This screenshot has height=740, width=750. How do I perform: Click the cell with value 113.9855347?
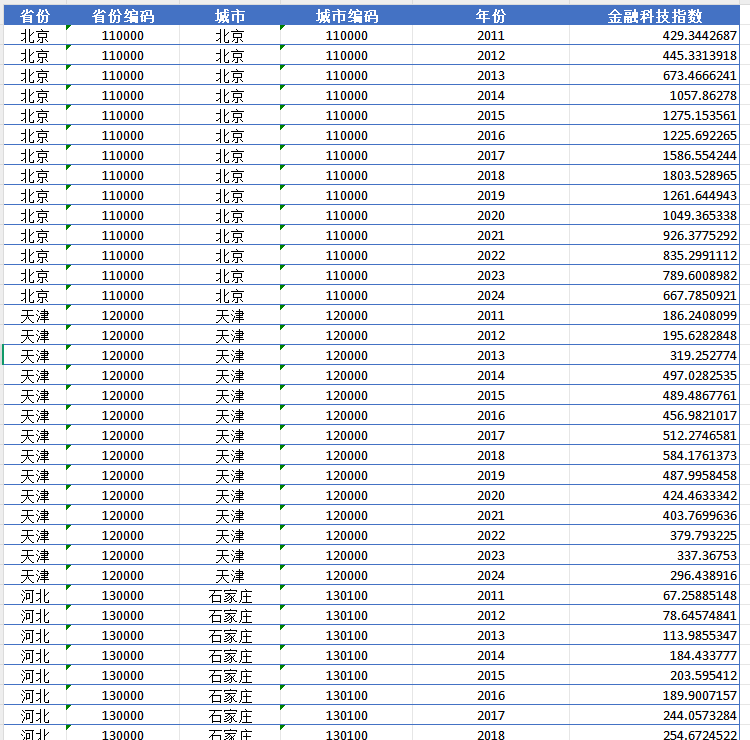coord(654,635)
